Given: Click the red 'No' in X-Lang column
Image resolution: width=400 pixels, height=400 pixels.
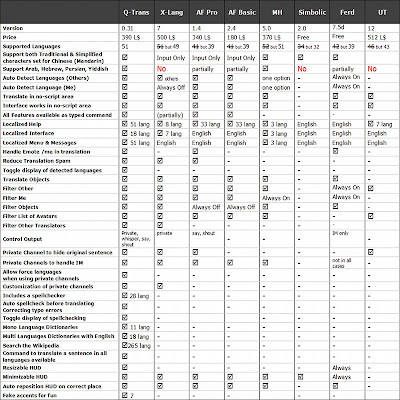Looking at the screenshot, I should click(161, 69).
